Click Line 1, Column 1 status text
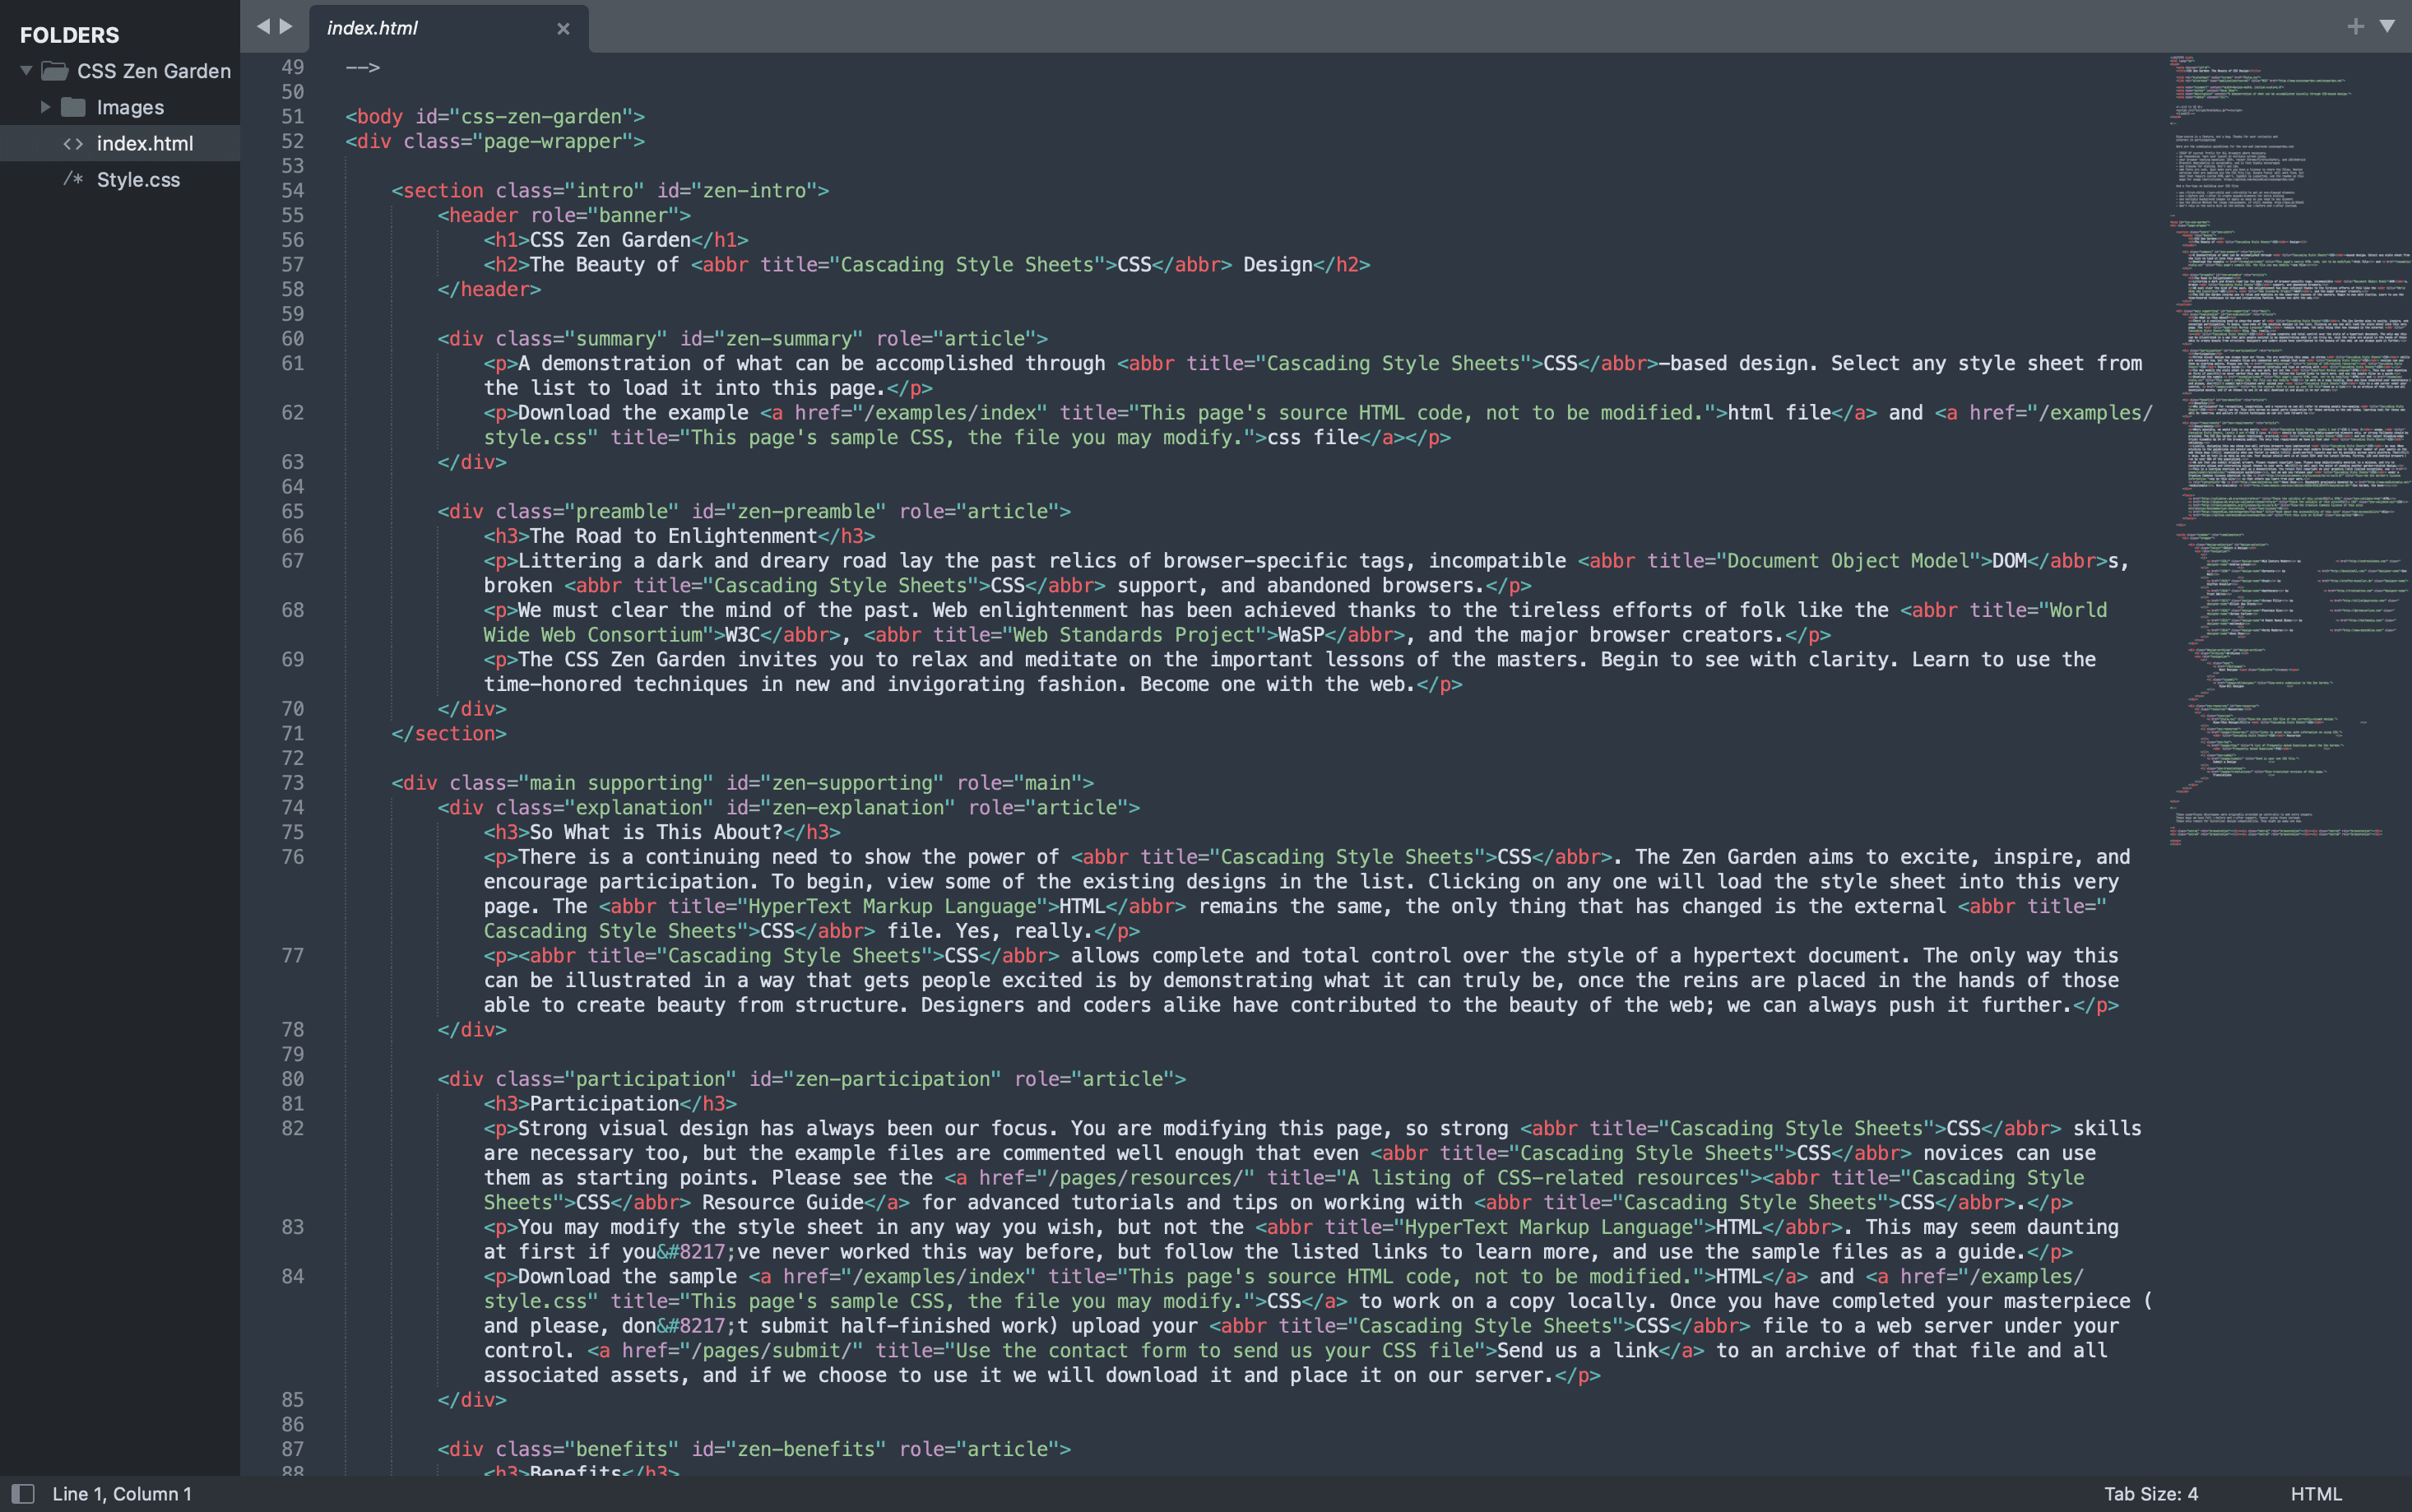Viewport: 2412px width, 1512px height. click(122, 1493)
